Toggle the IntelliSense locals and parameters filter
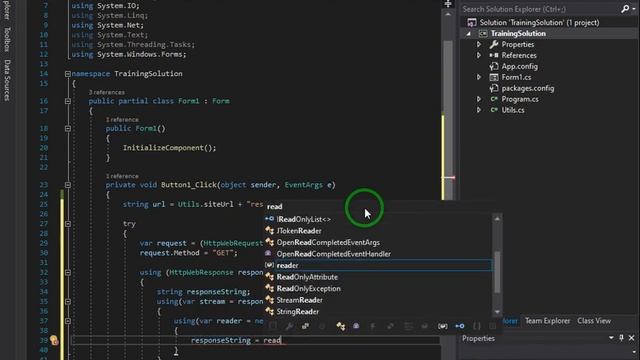Image resolution: width=640 pixels, height=360 pixels. [442, 326]
